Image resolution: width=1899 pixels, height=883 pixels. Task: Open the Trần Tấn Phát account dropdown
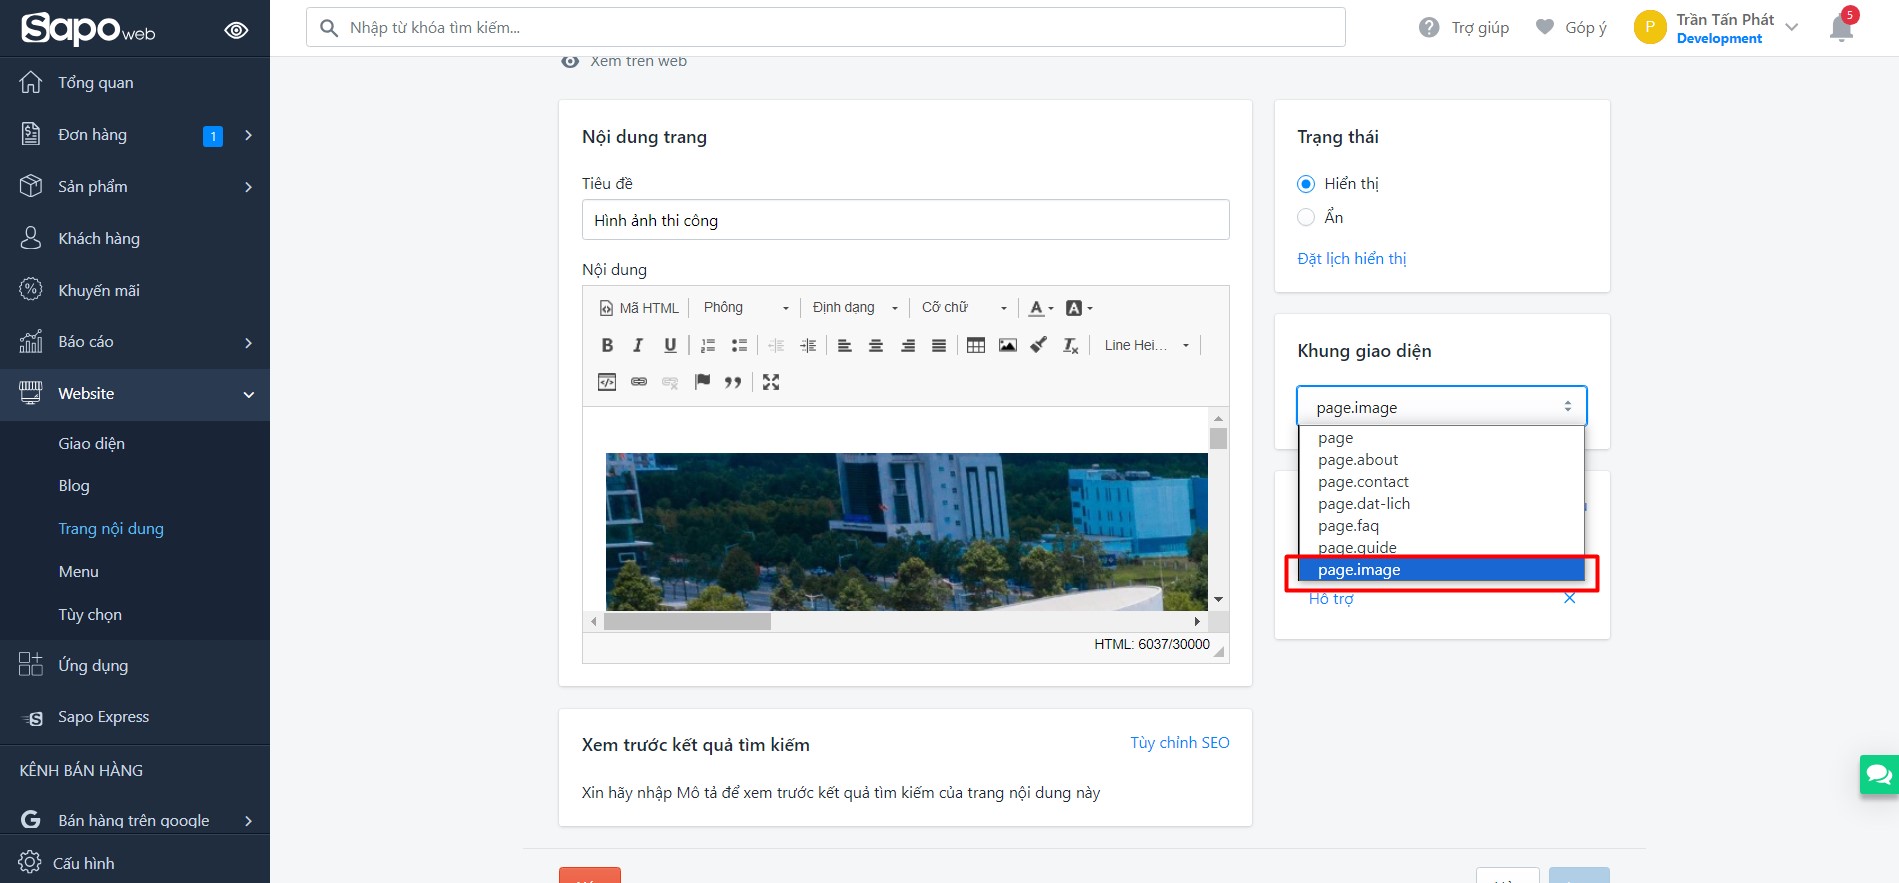(1718, 28)
